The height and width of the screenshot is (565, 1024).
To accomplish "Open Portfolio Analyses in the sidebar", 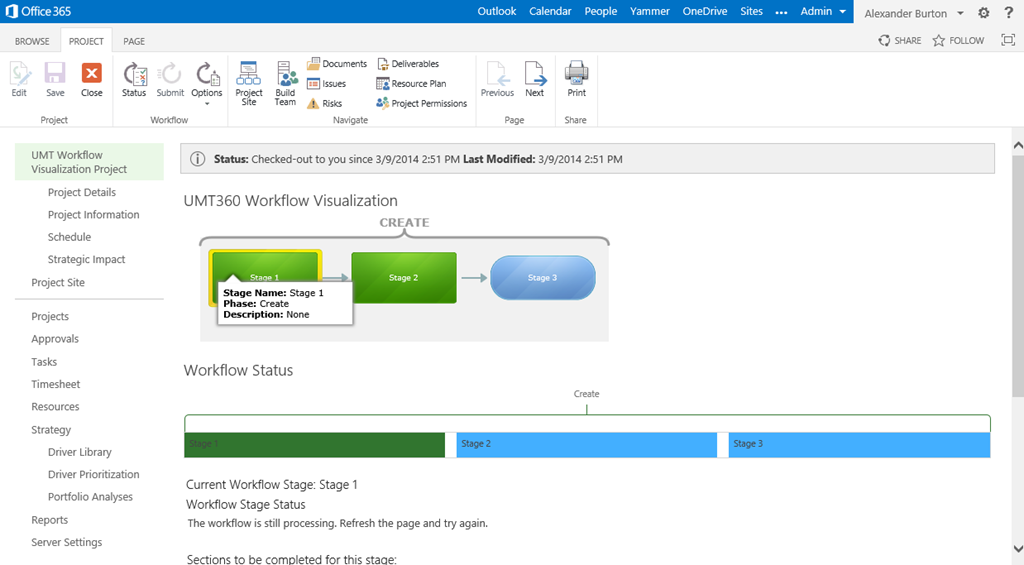I will (x=90, y=496).
